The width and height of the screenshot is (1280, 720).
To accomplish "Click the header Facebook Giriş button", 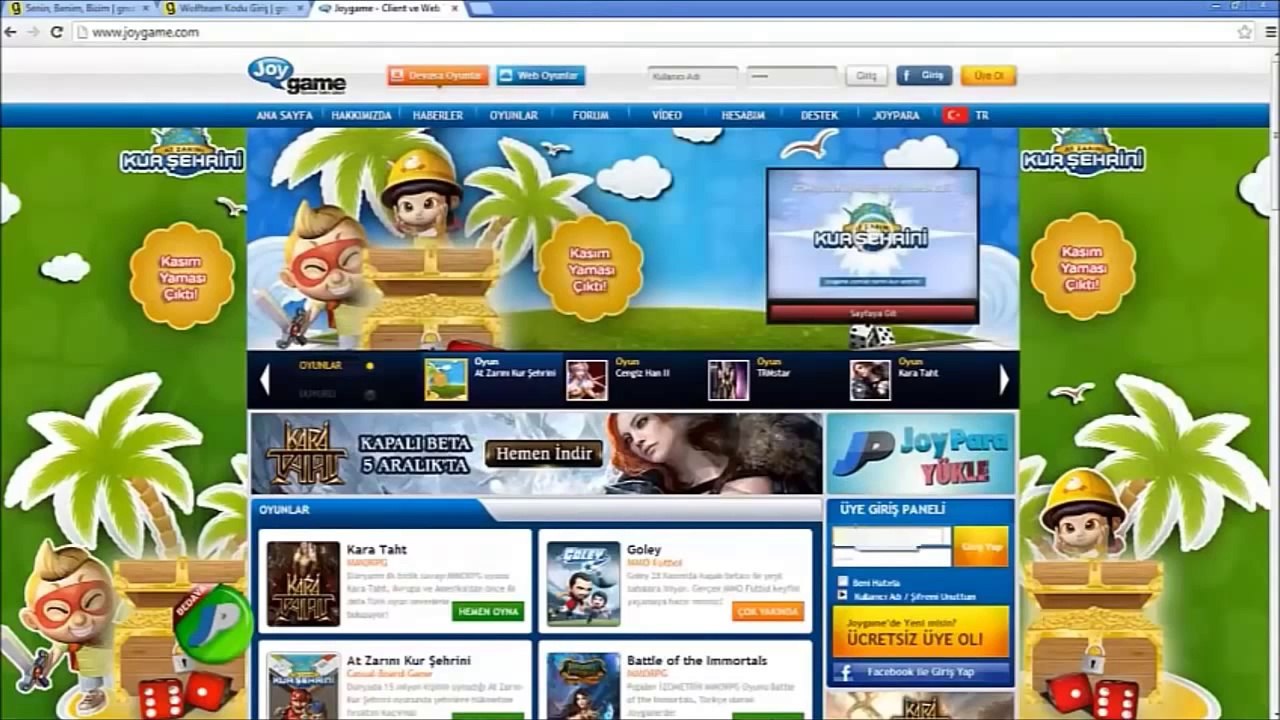I will 924,76.
